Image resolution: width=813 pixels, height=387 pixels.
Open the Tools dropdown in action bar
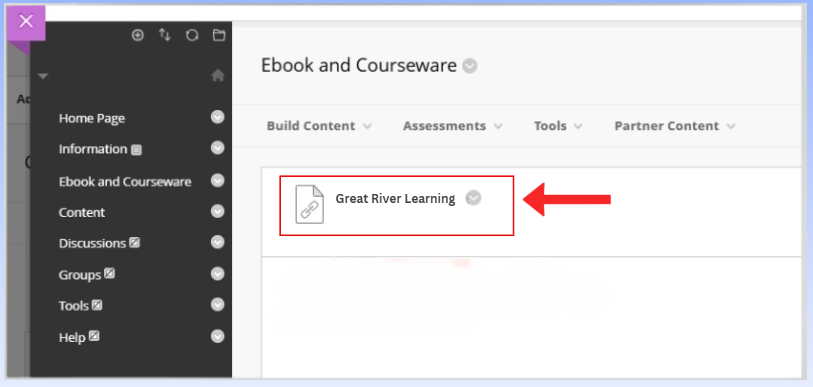(x=558, y=126)
